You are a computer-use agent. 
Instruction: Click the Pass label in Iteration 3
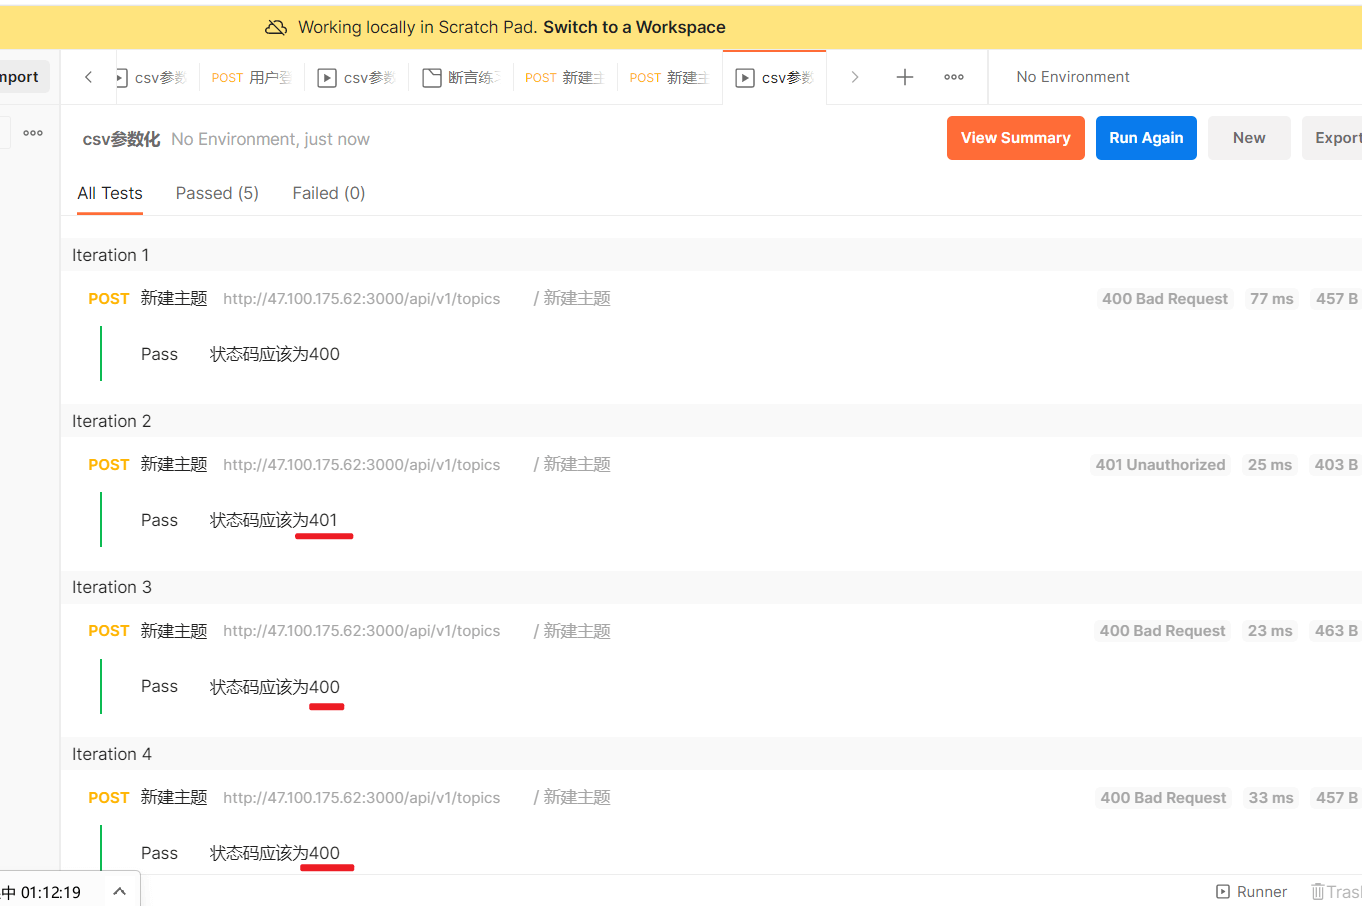(x=159, y=686)
